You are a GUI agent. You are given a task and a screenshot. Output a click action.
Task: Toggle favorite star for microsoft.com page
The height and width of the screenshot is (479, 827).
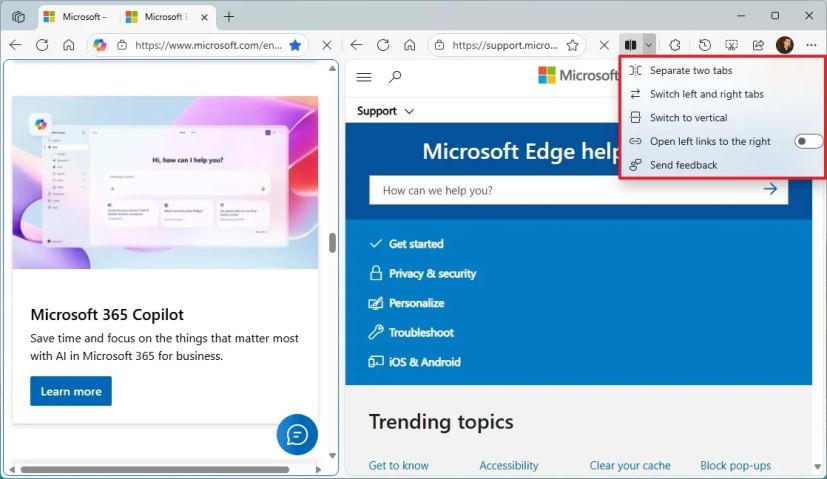click(x=295, y=45)
